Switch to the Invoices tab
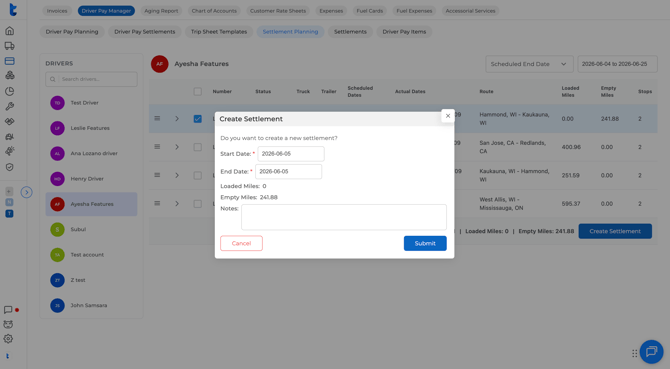 point(57,11)
